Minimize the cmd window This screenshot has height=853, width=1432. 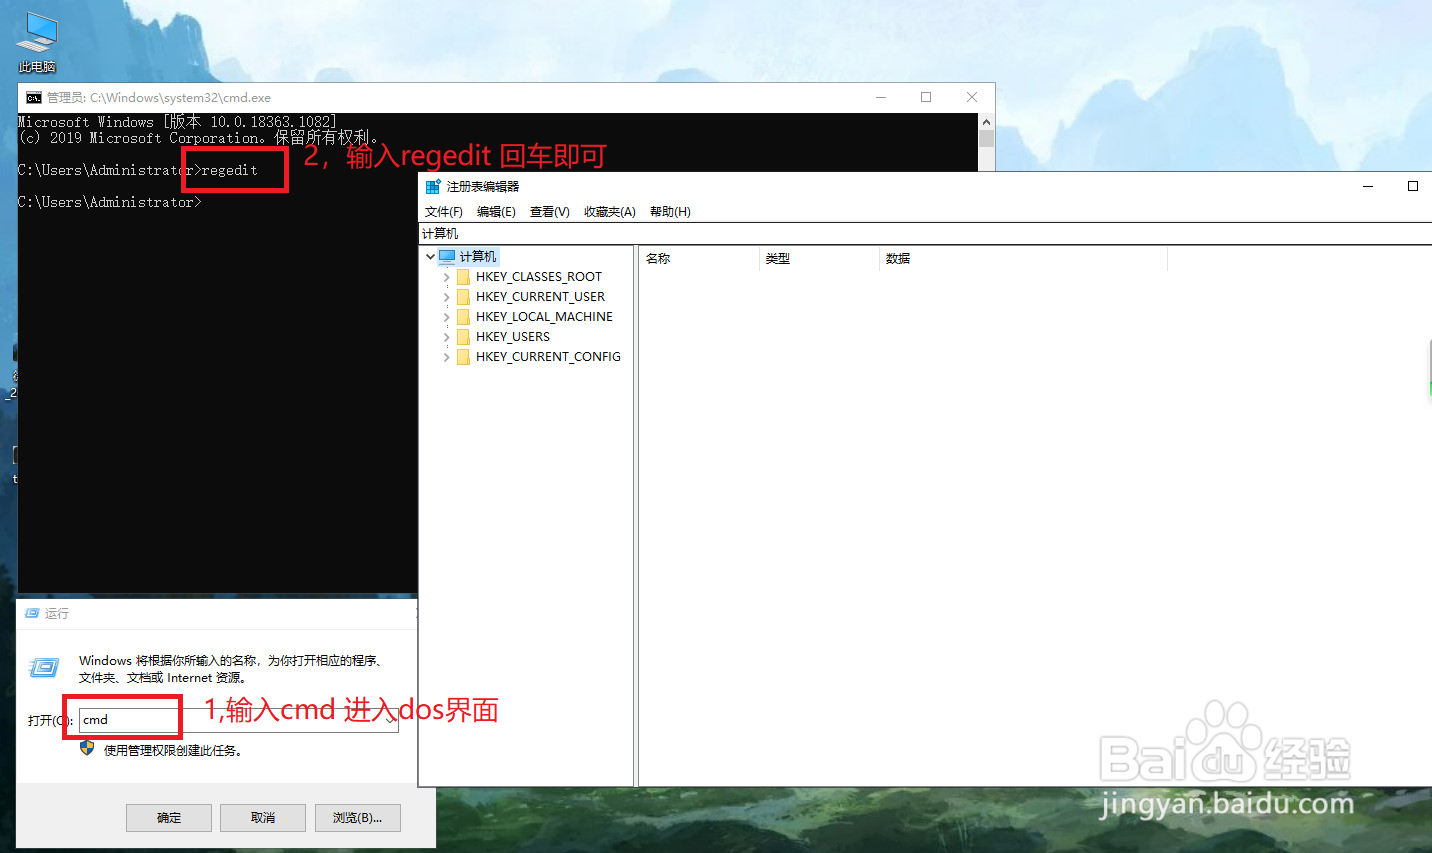(881, 97)
